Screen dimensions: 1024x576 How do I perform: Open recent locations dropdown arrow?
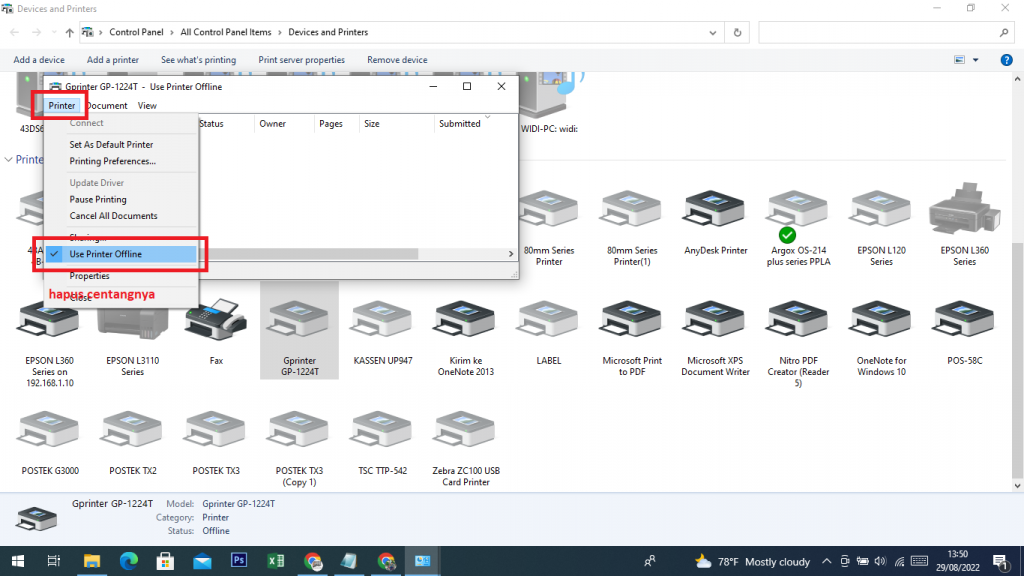point(54,32)
